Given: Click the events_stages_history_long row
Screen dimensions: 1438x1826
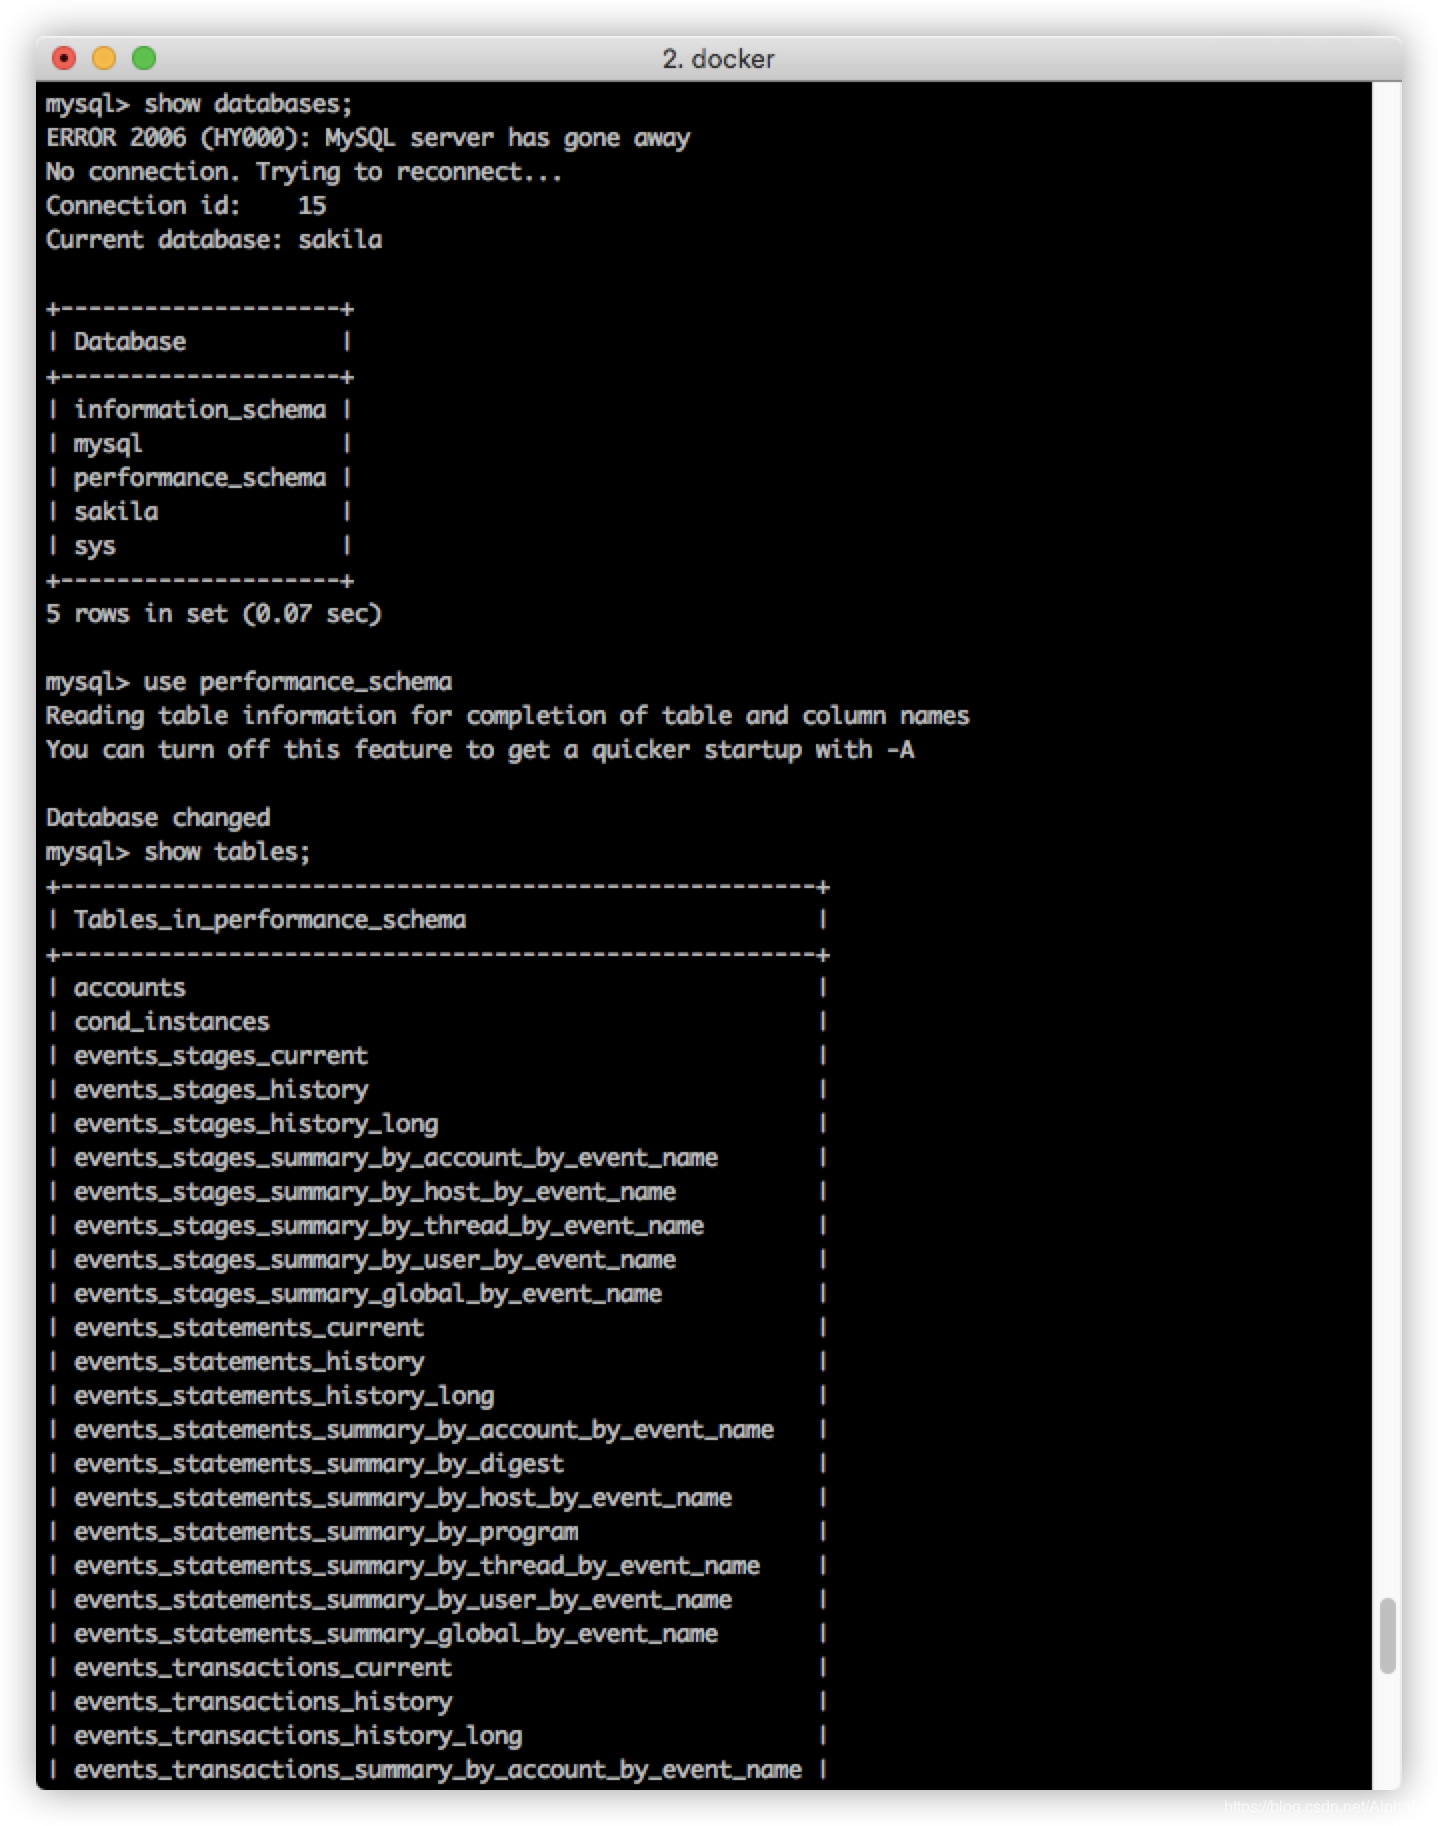Looking at the screenshot, I should pos(438,1124).
